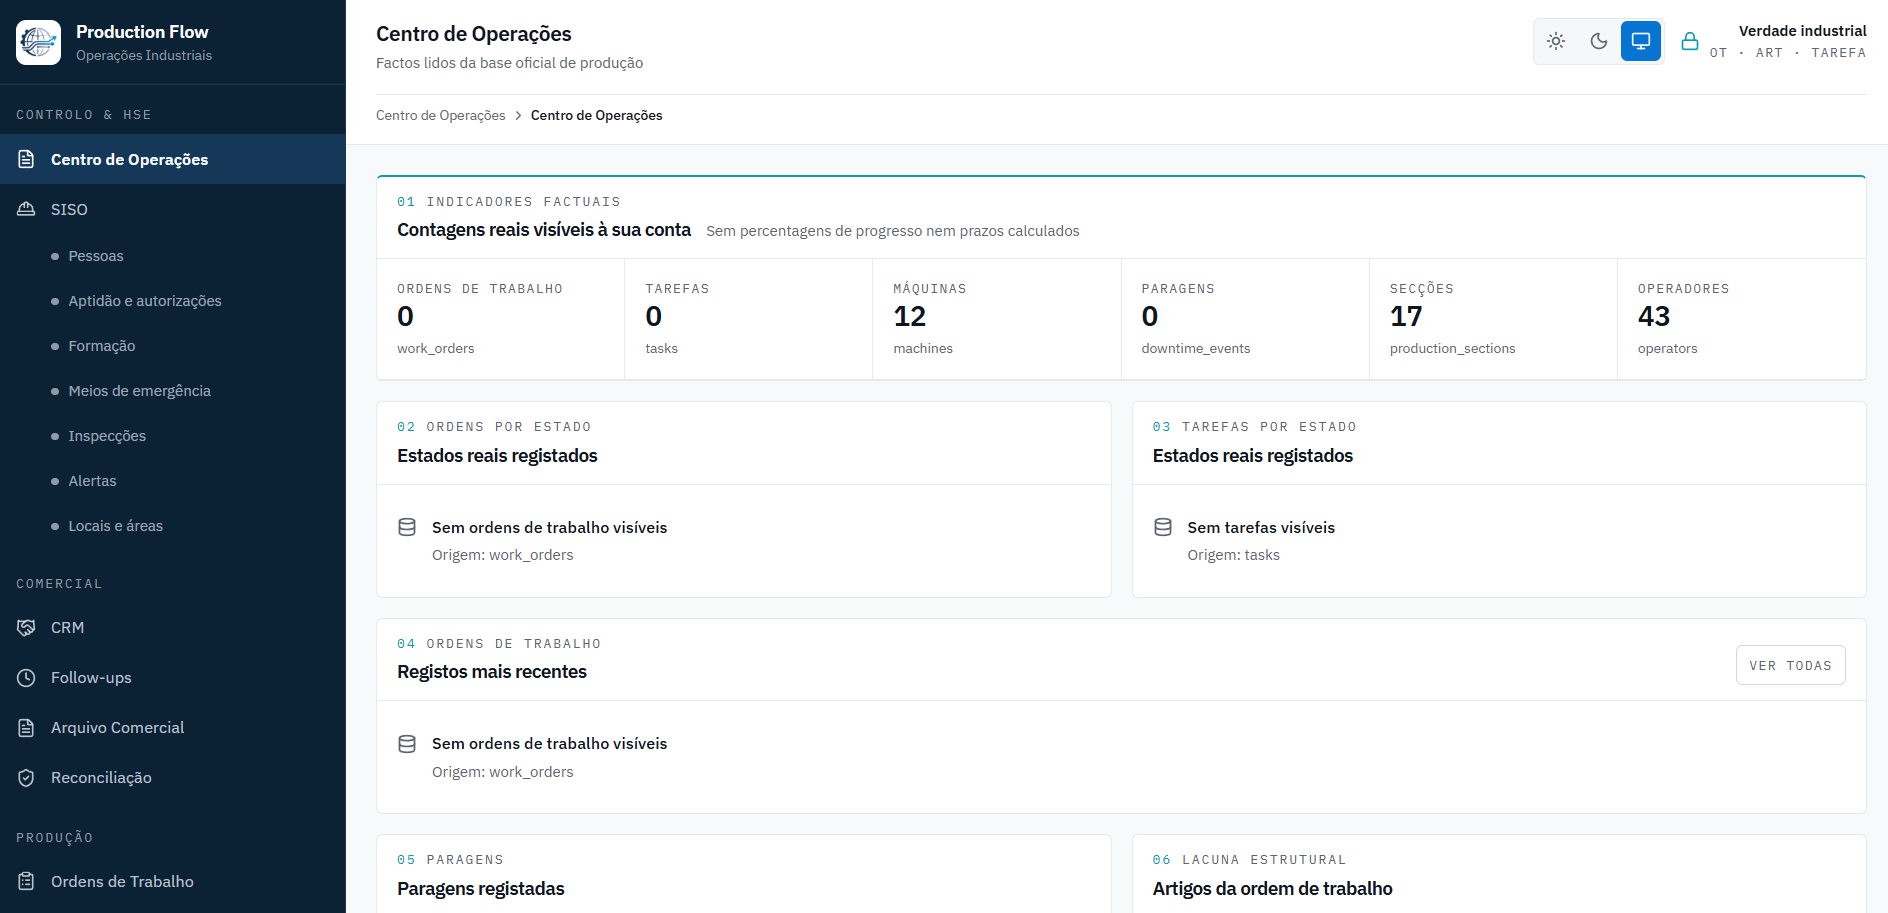Click 'Factos lidos da base oficial de produção' subtitle

[x=510, y=63]
